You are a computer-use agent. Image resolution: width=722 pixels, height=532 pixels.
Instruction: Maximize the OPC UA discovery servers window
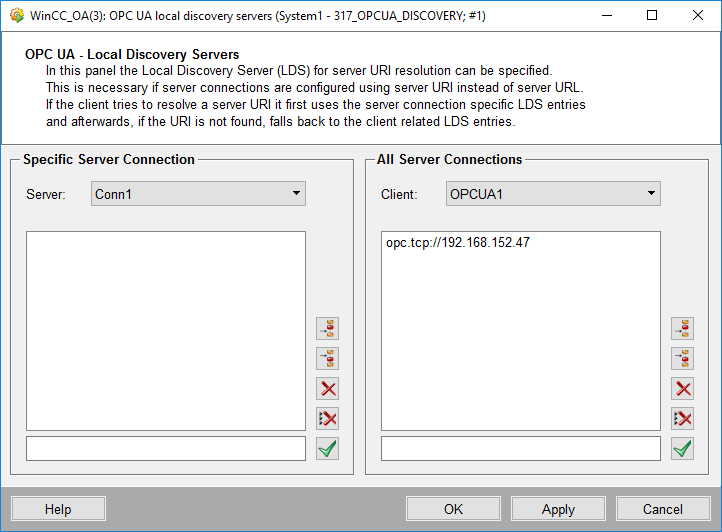652,15
